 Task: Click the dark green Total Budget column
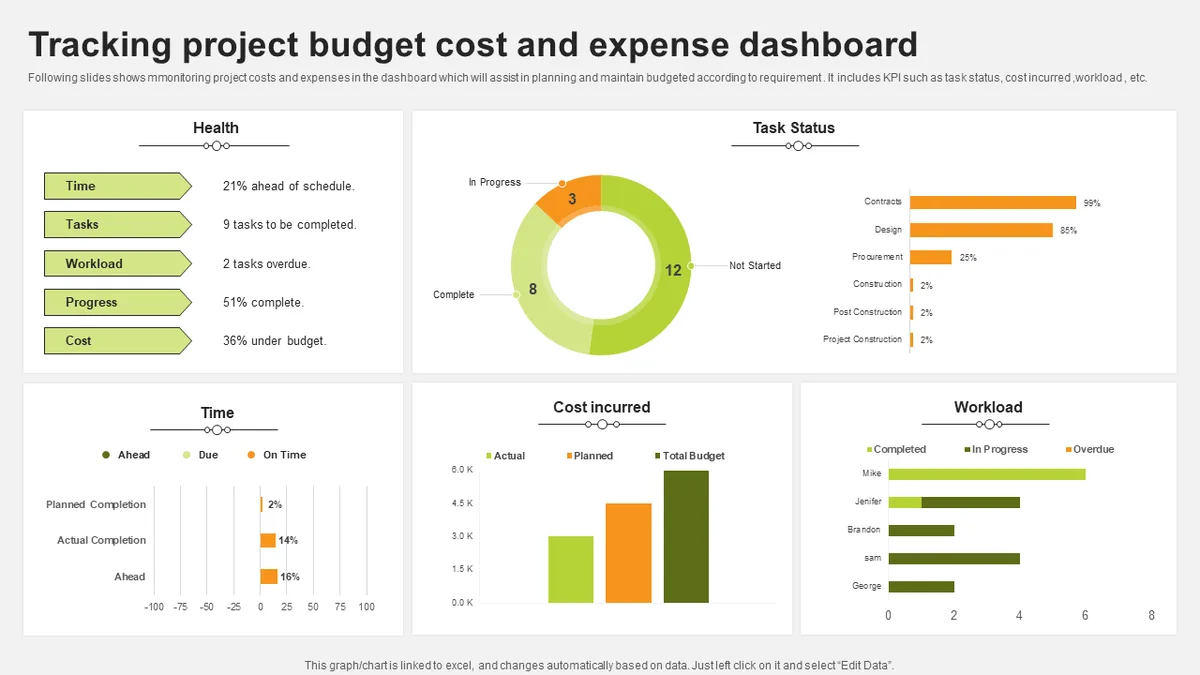[686, 537]
